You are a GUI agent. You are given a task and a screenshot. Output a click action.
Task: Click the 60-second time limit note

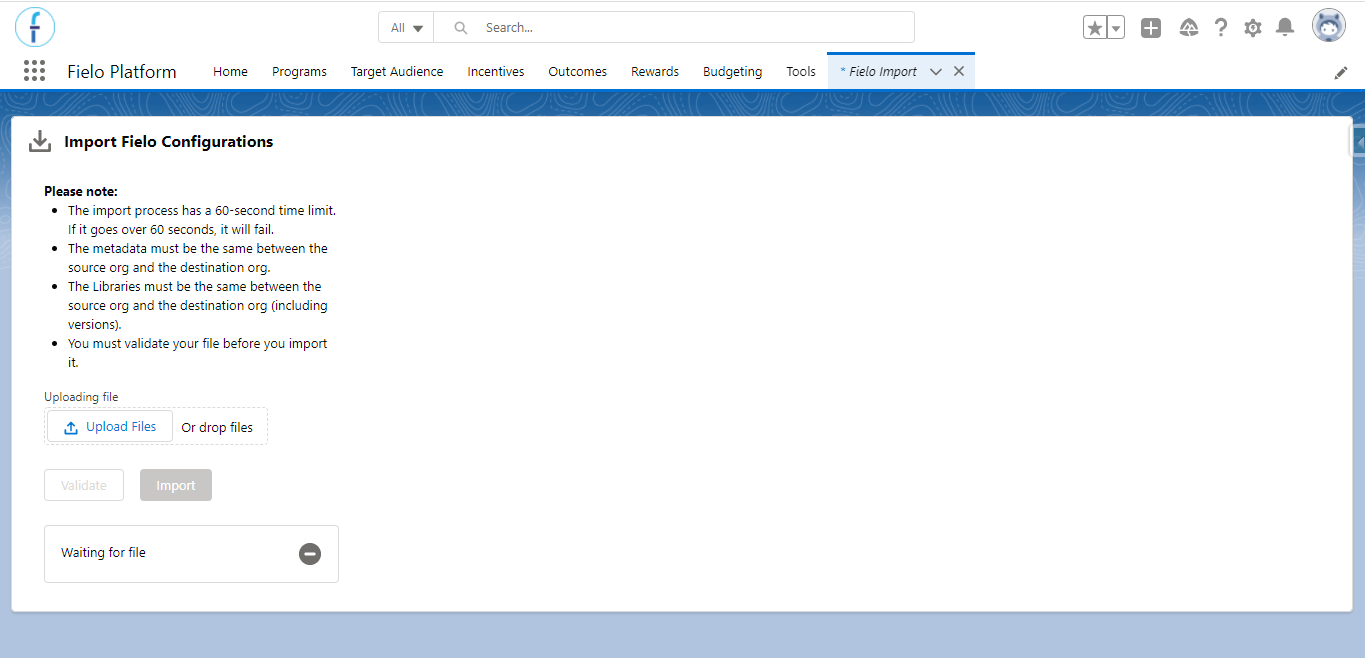[202, 220]
